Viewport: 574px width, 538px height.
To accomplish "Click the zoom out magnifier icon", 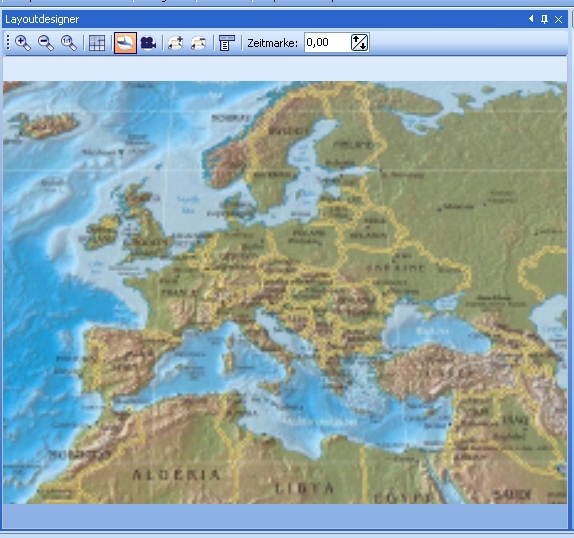I will pyautogui.click(x=46, y=43).
